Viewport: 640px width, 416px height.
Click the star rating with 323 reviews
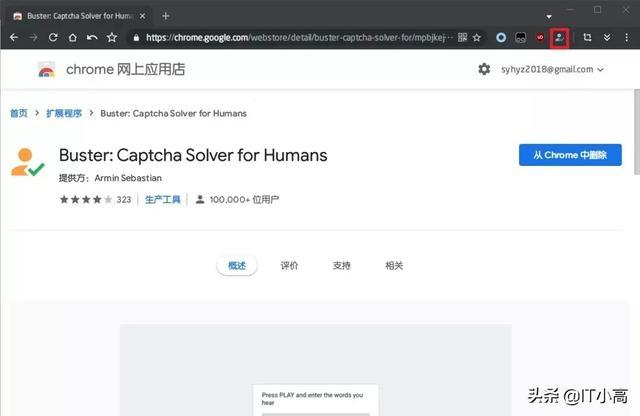(96, 200)
